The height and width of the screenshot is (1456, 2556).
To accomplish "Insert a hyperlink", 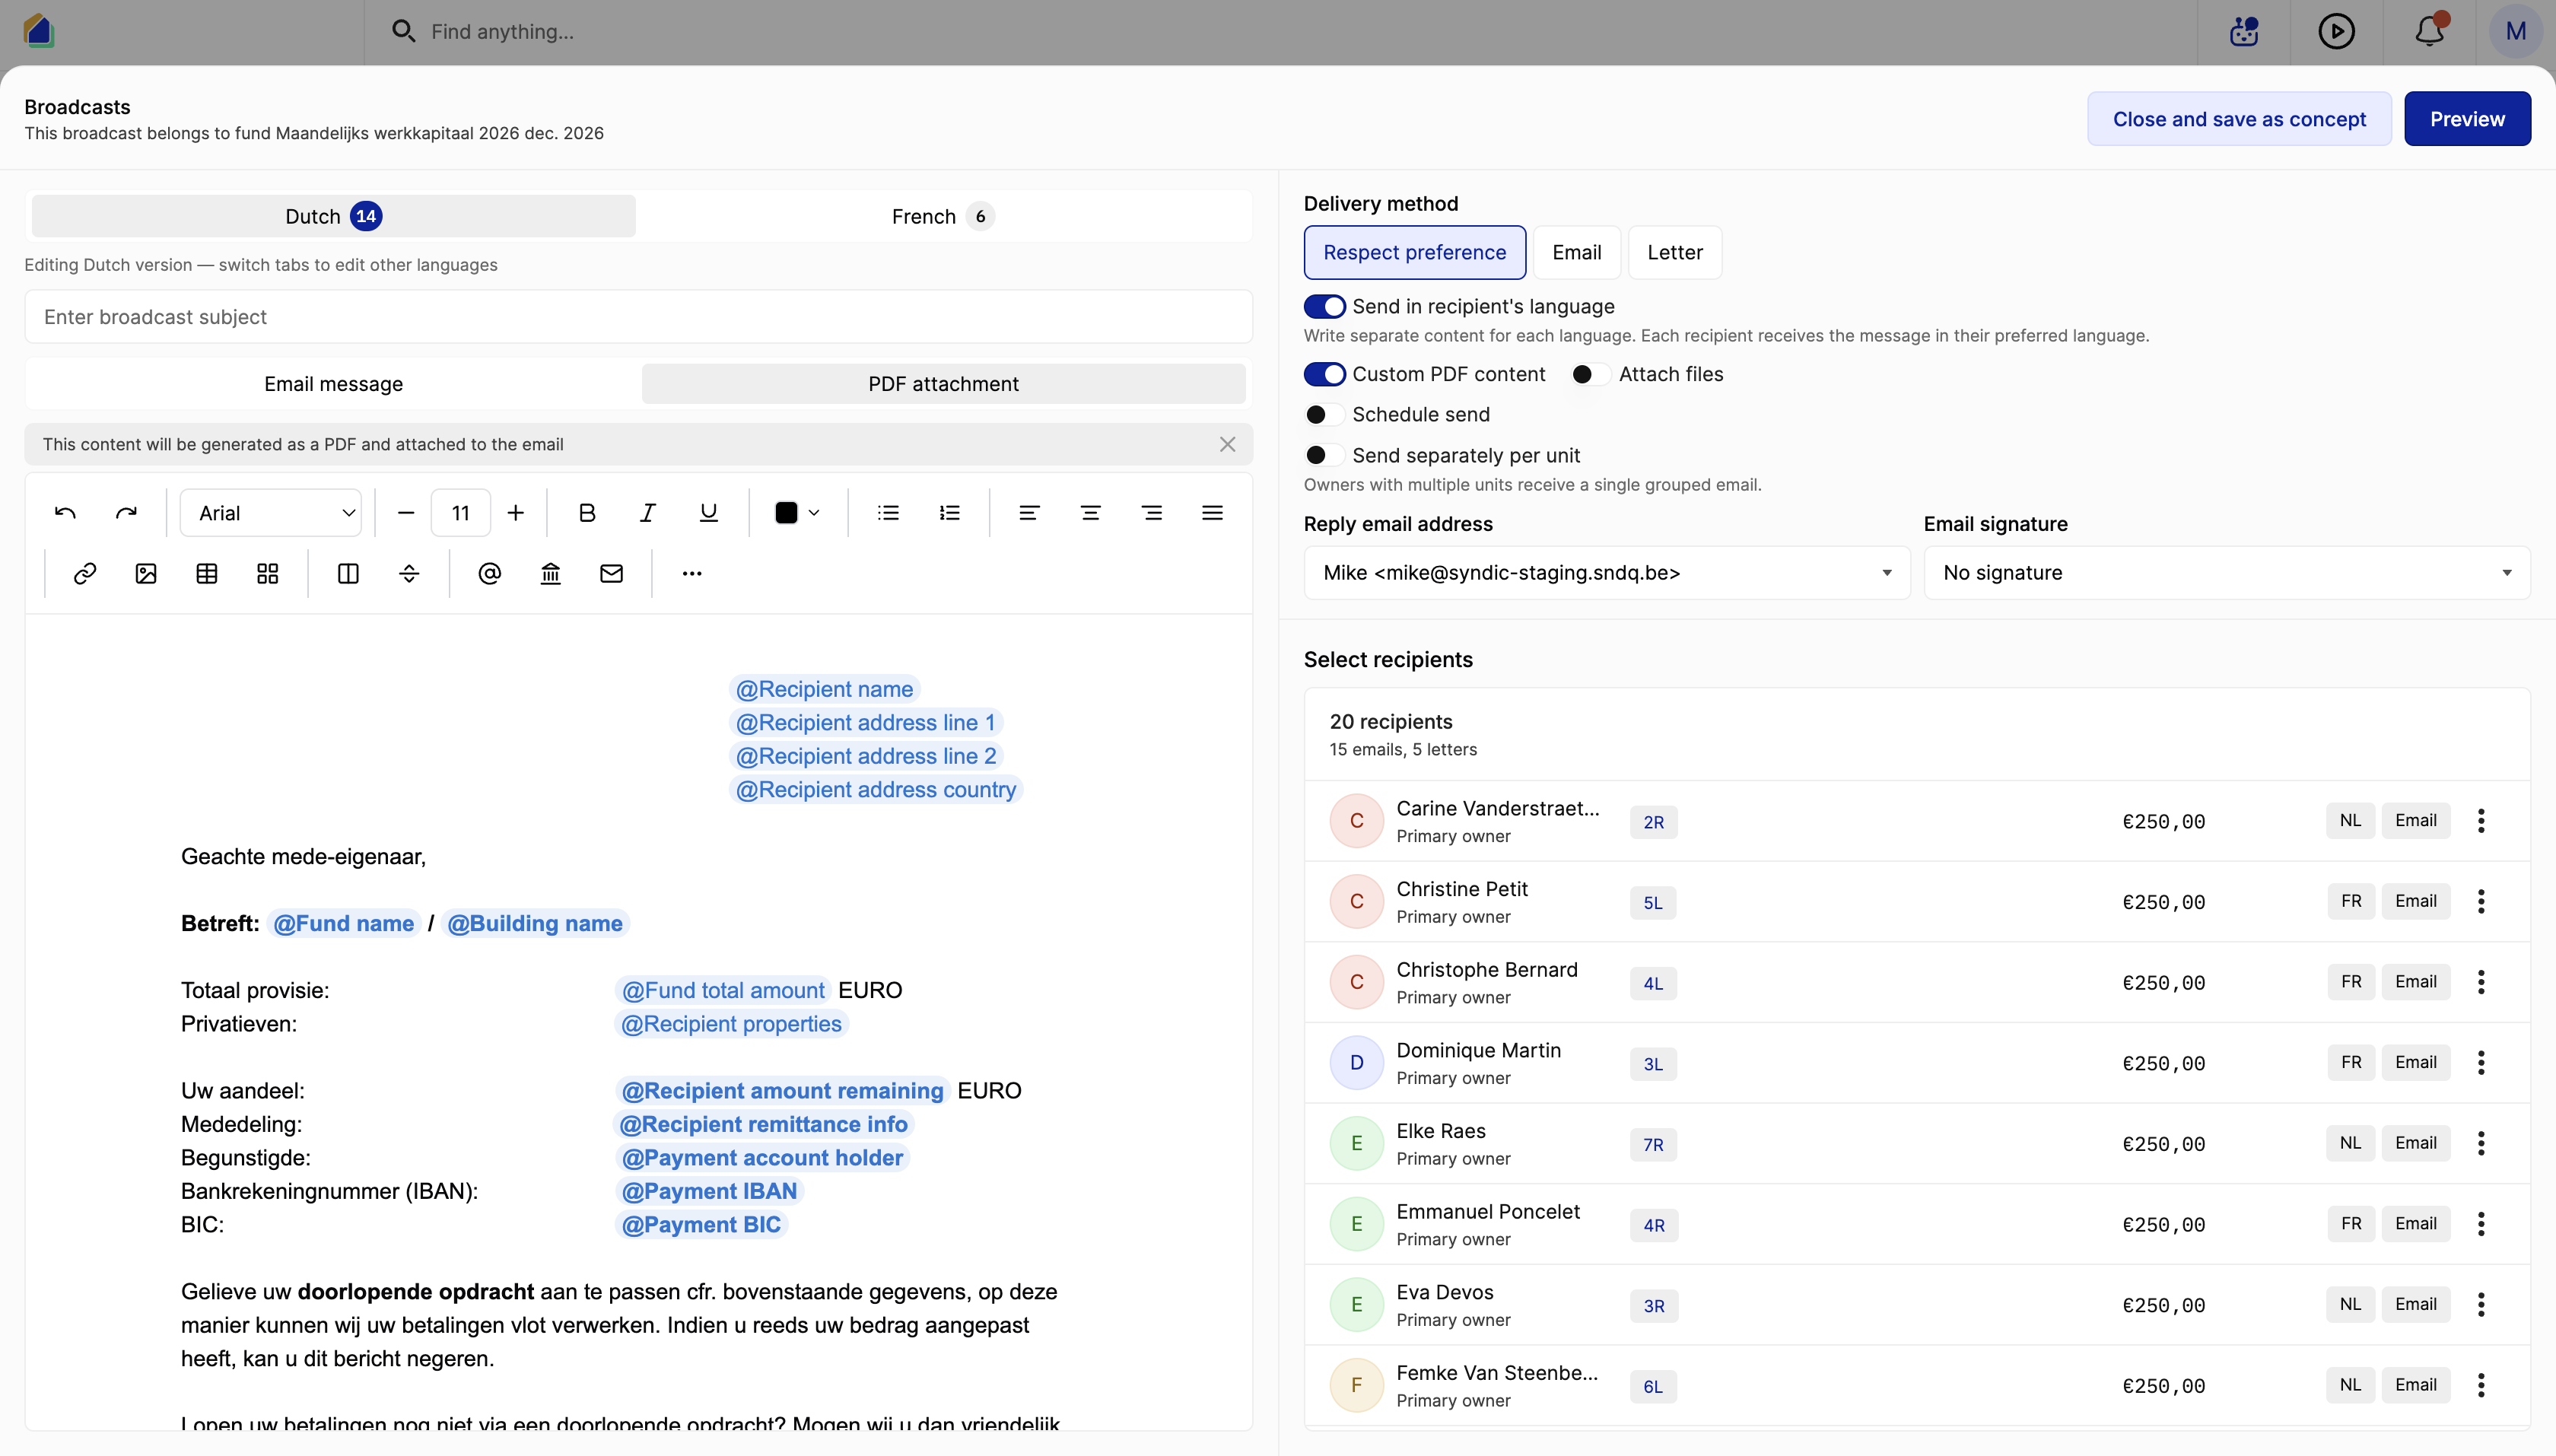I will pos(85,573).
